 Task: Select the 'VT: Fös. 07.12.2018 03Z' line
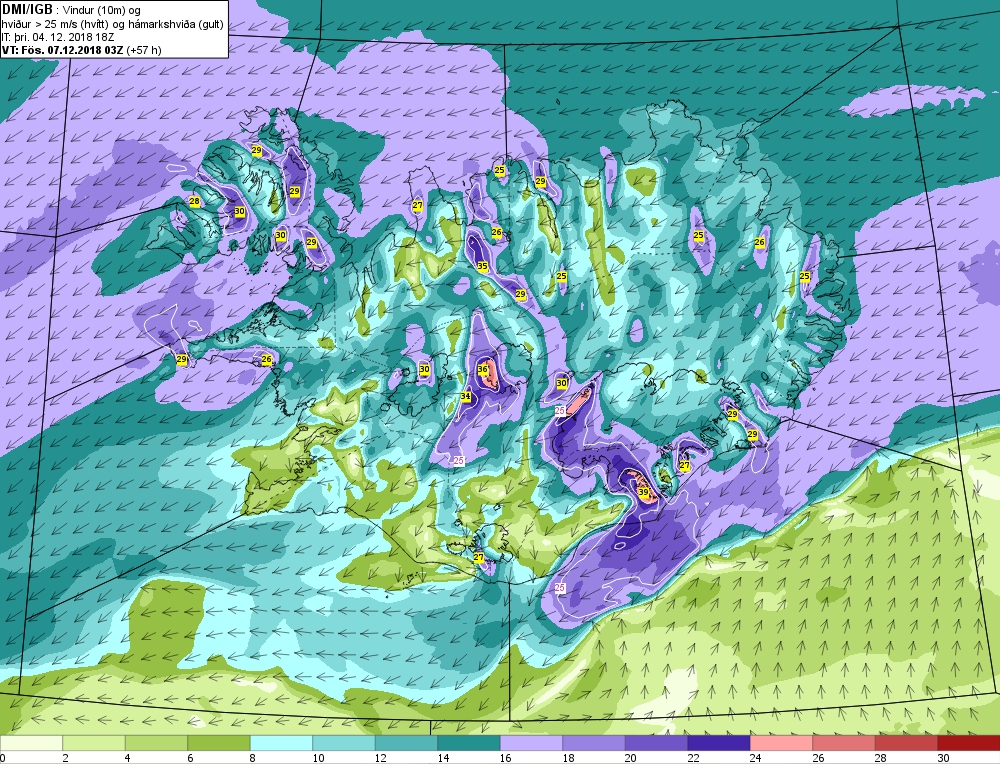(x=62, y=50)
